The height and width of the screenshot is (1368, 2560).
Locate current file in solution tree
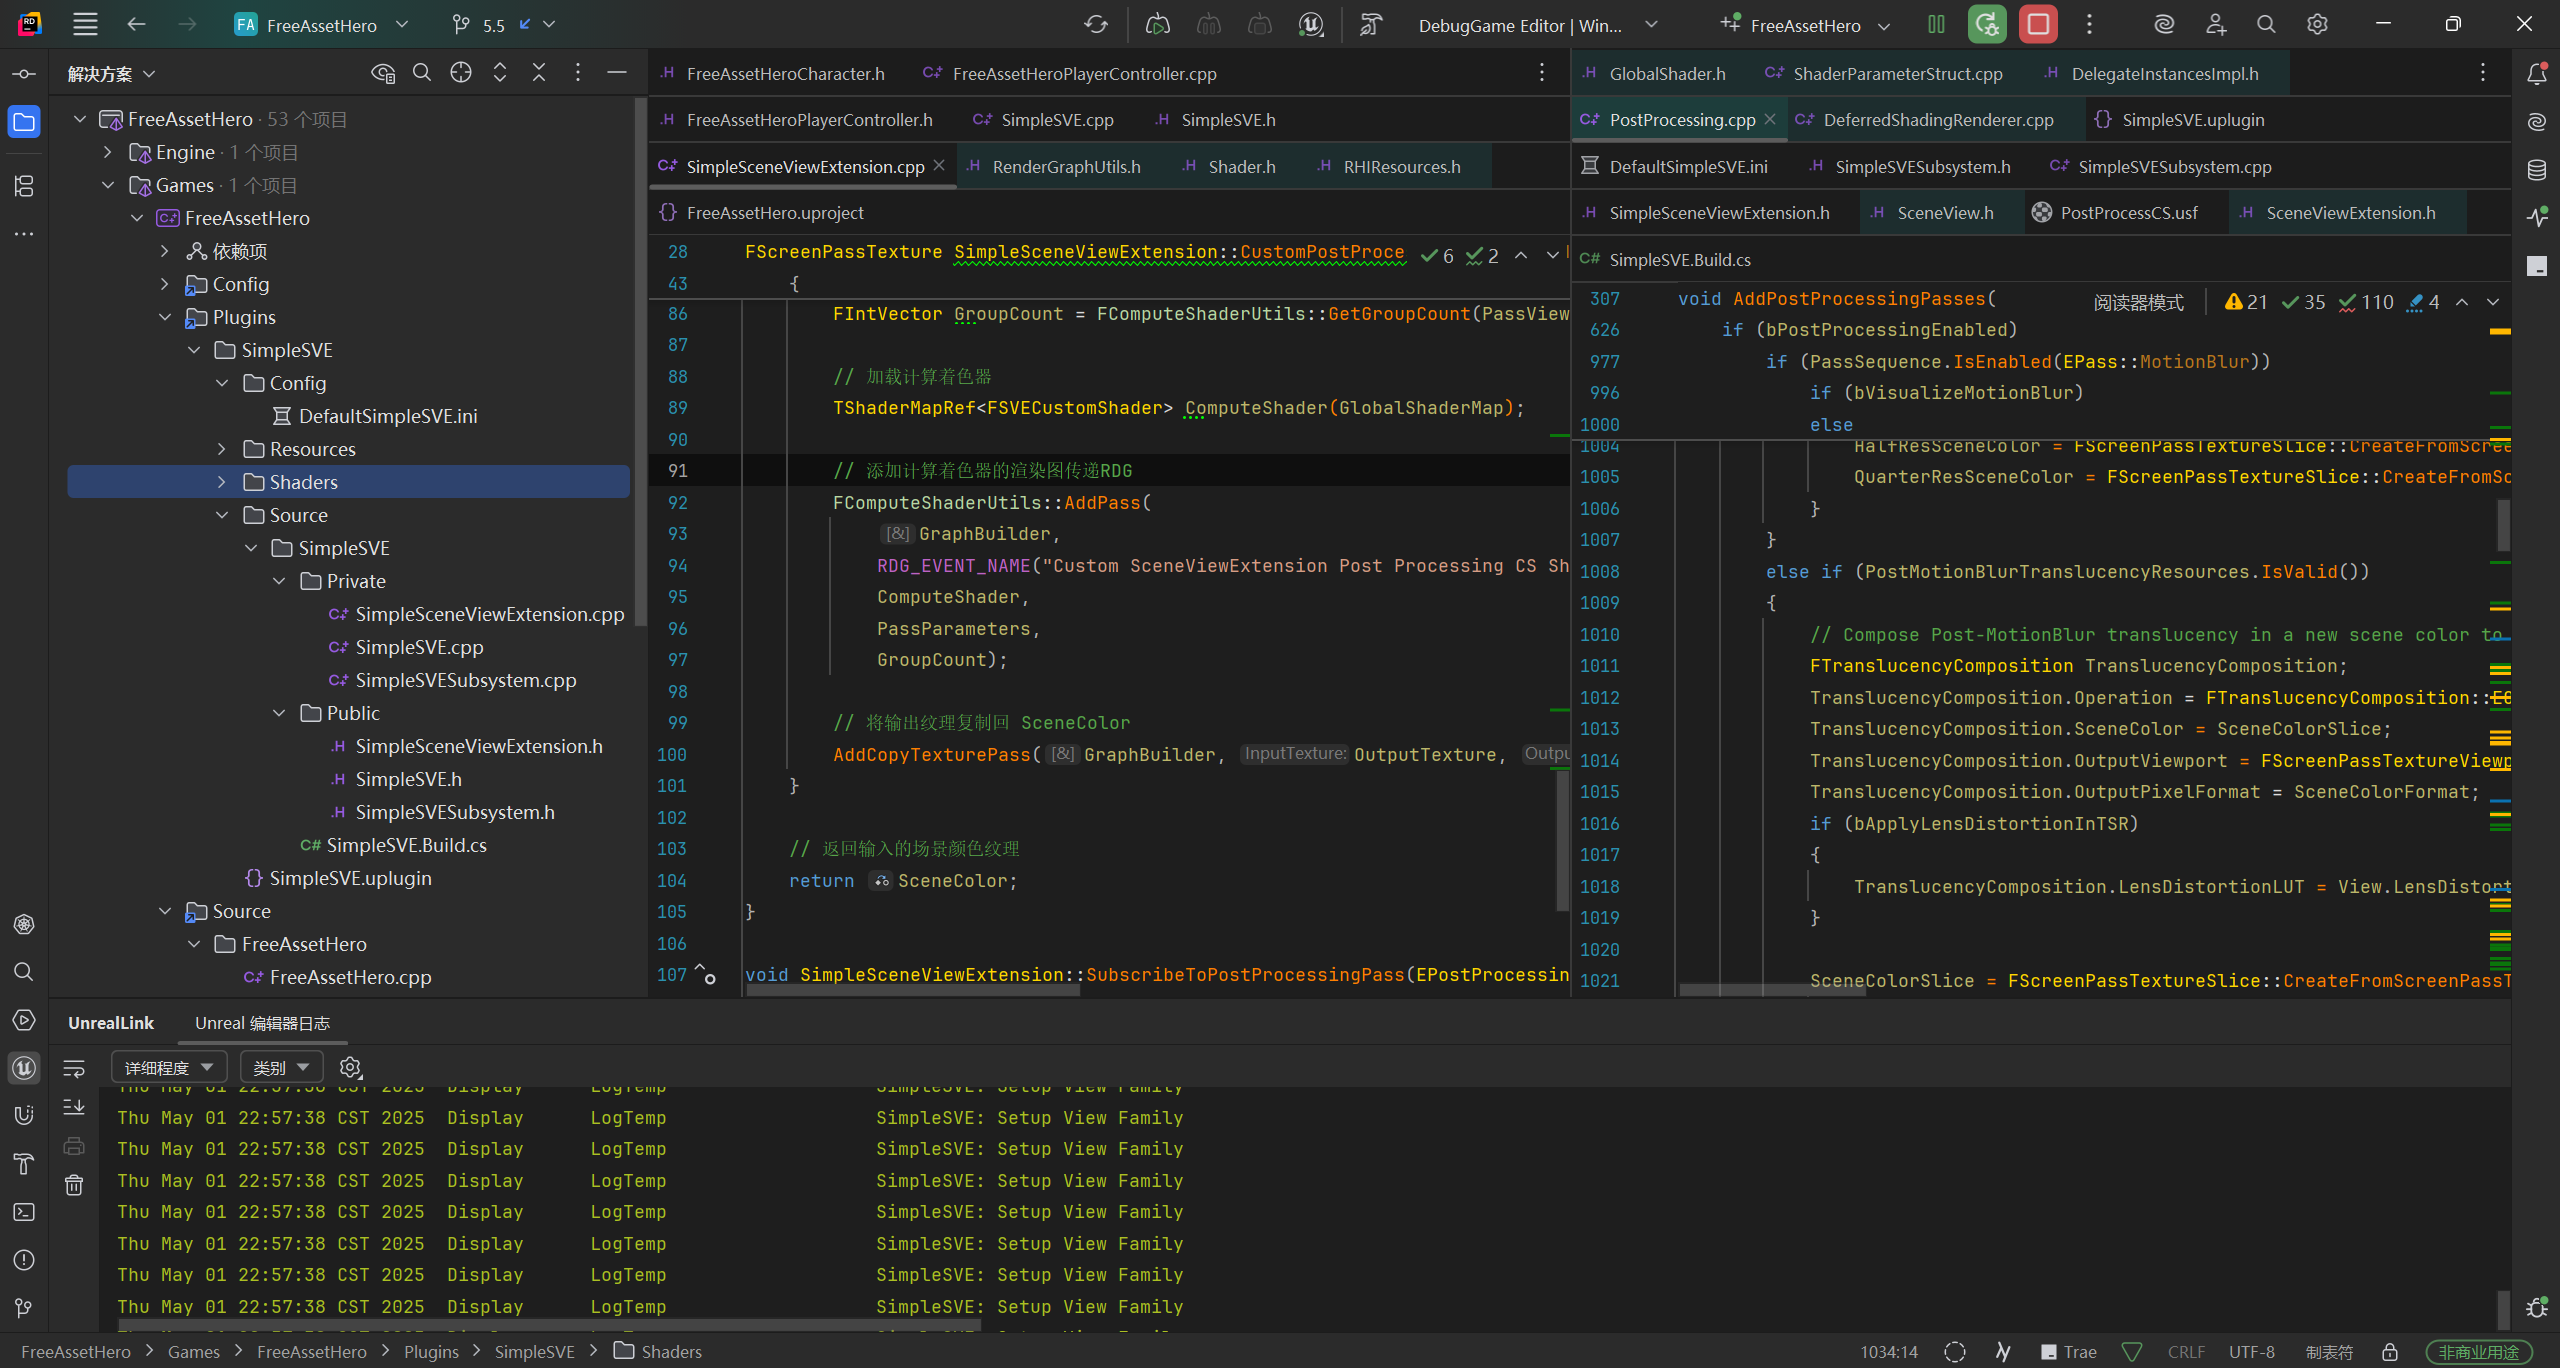pos(461,73)
